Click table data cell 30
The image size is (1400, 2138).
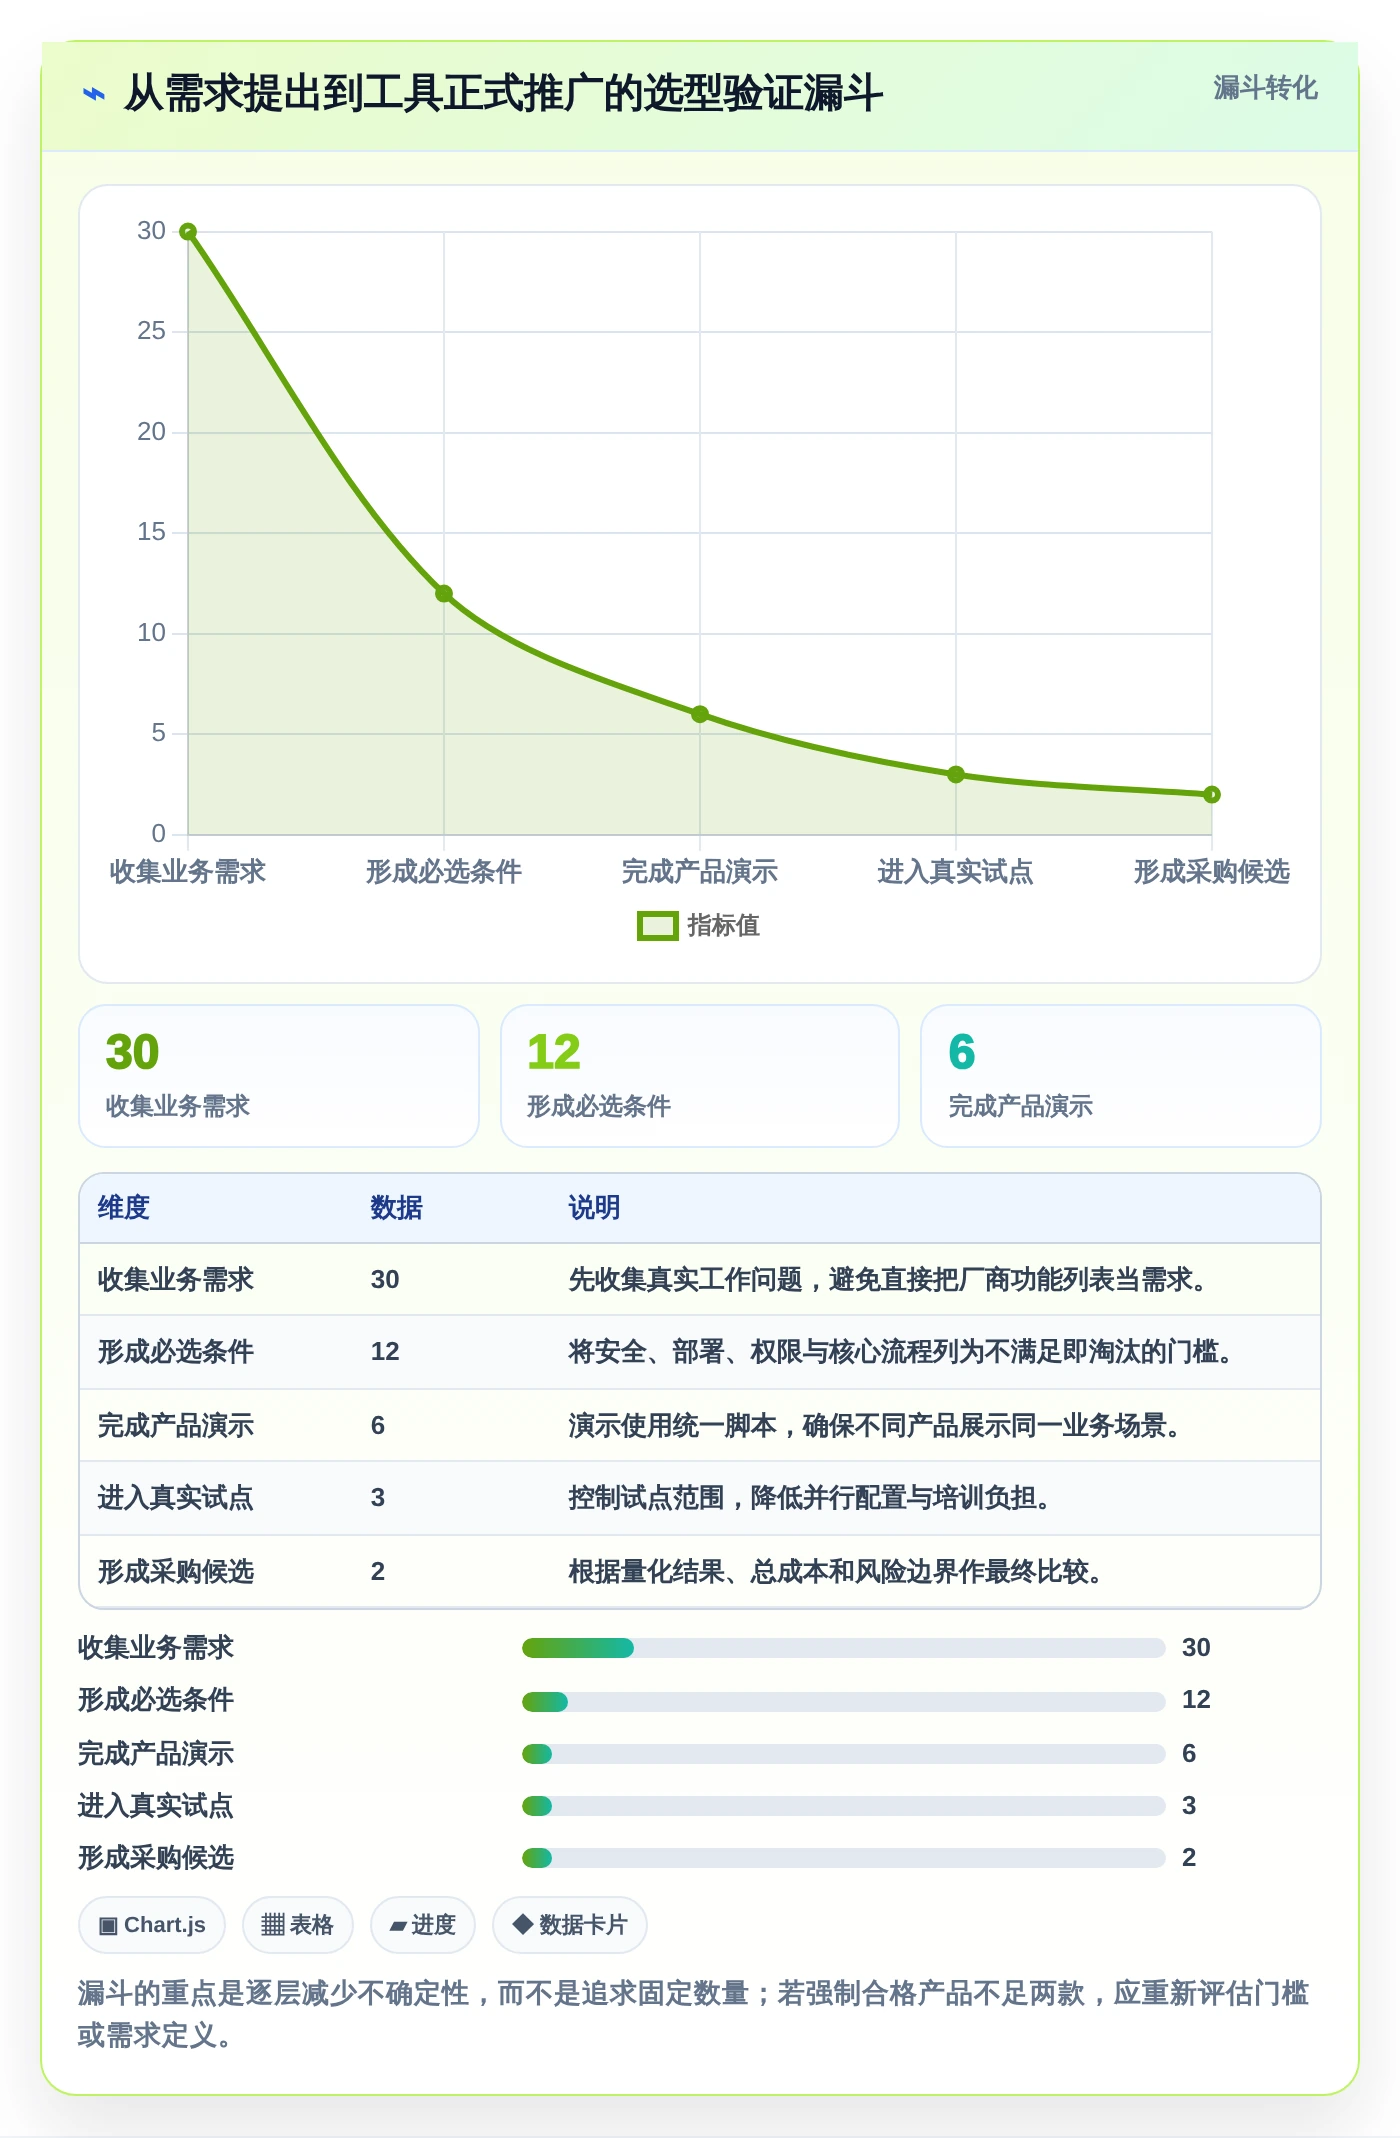(385, 1280)
